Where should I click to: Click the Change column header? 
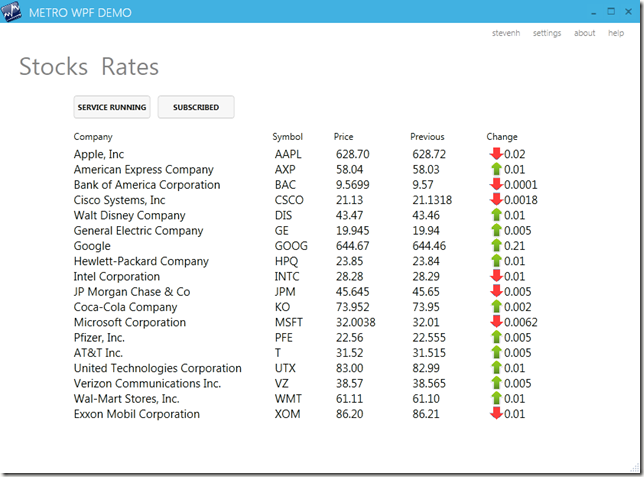pyautogui.click(x=502, y=137)
